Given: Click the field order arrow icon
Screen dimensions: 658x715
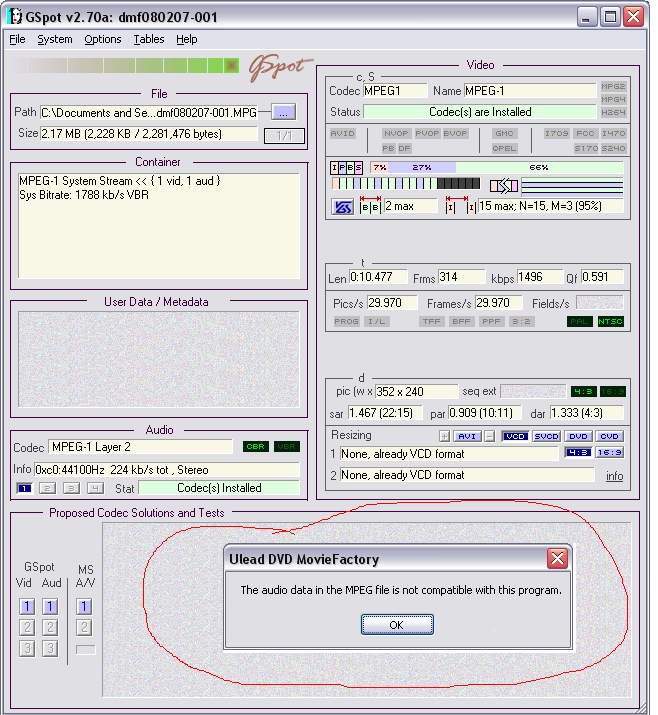Looking at the screenshot, I should pyautogui.click(x=504, y=186).
